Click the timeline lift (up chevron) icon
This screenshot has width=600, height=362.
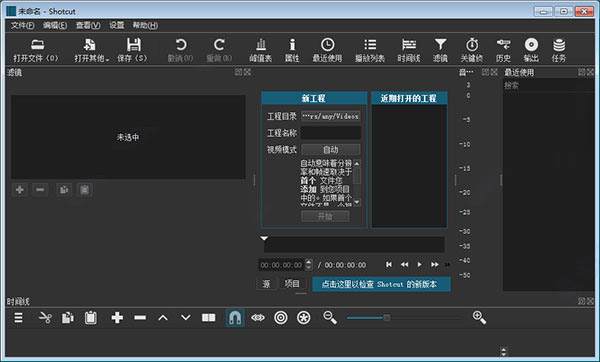click(x=163, y=318)
